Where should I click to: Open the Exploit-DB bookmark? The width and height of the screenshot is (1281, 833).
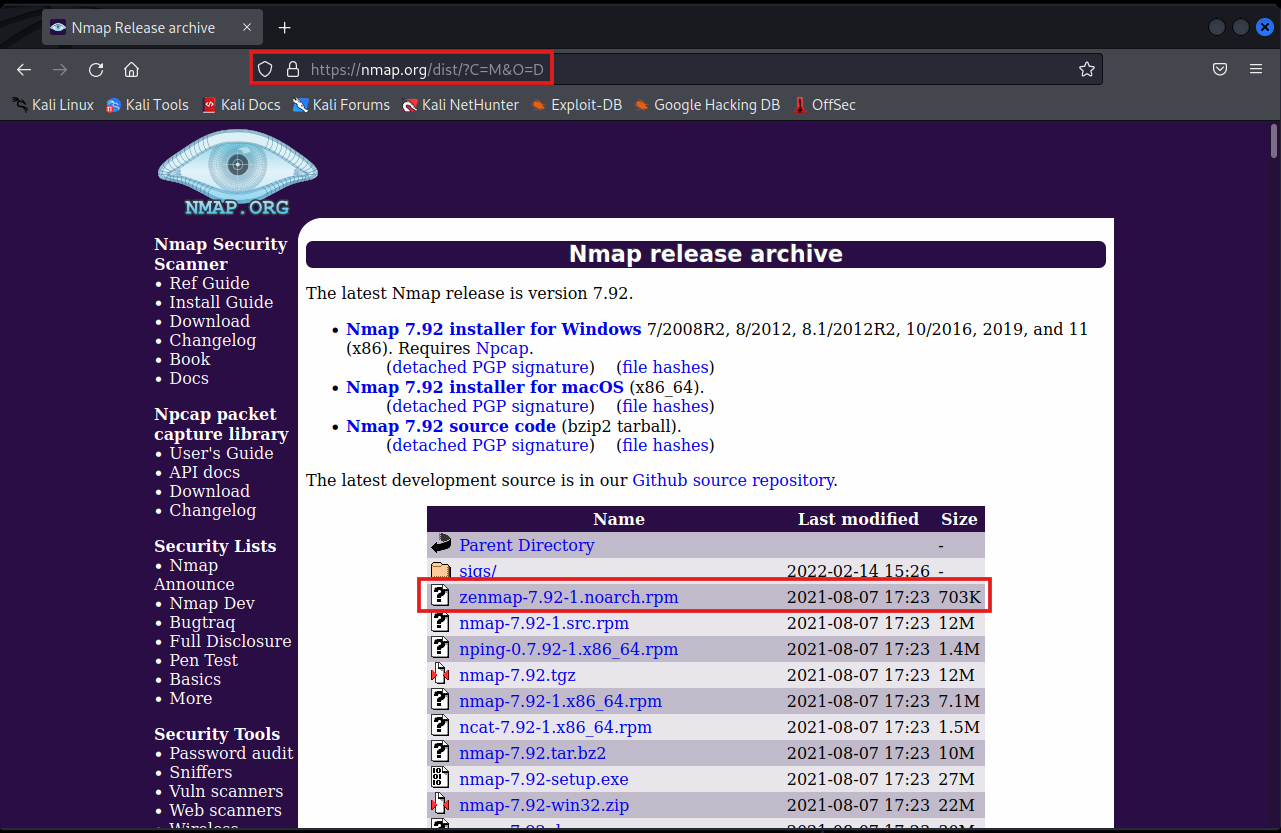[x=577, y=104]
